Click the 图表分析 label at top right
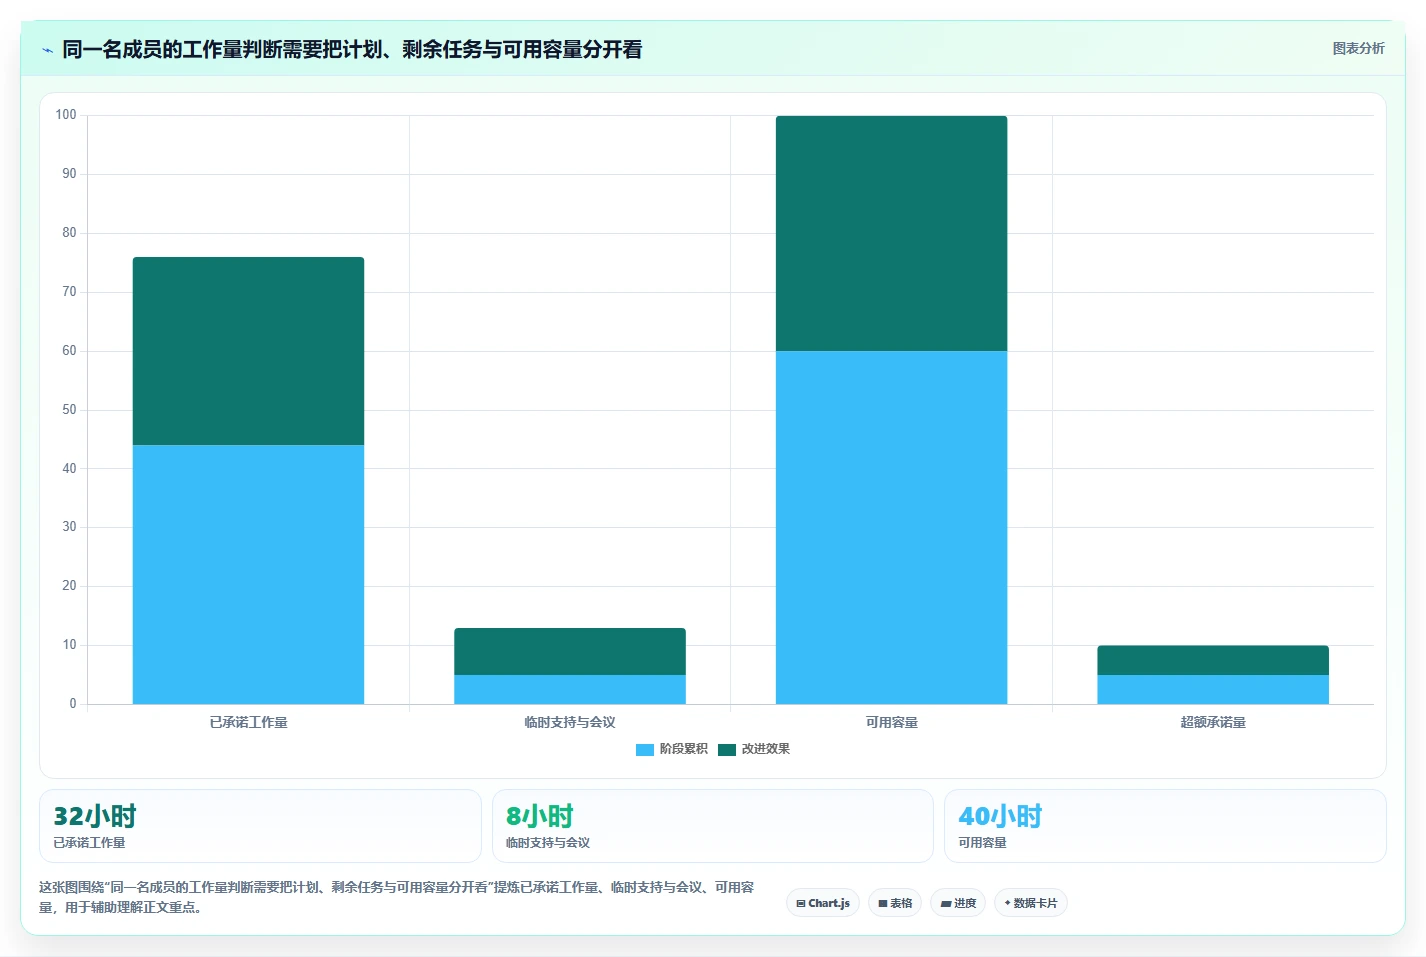This screenshot has width=1426, height=957. [x=1358, y=48]
